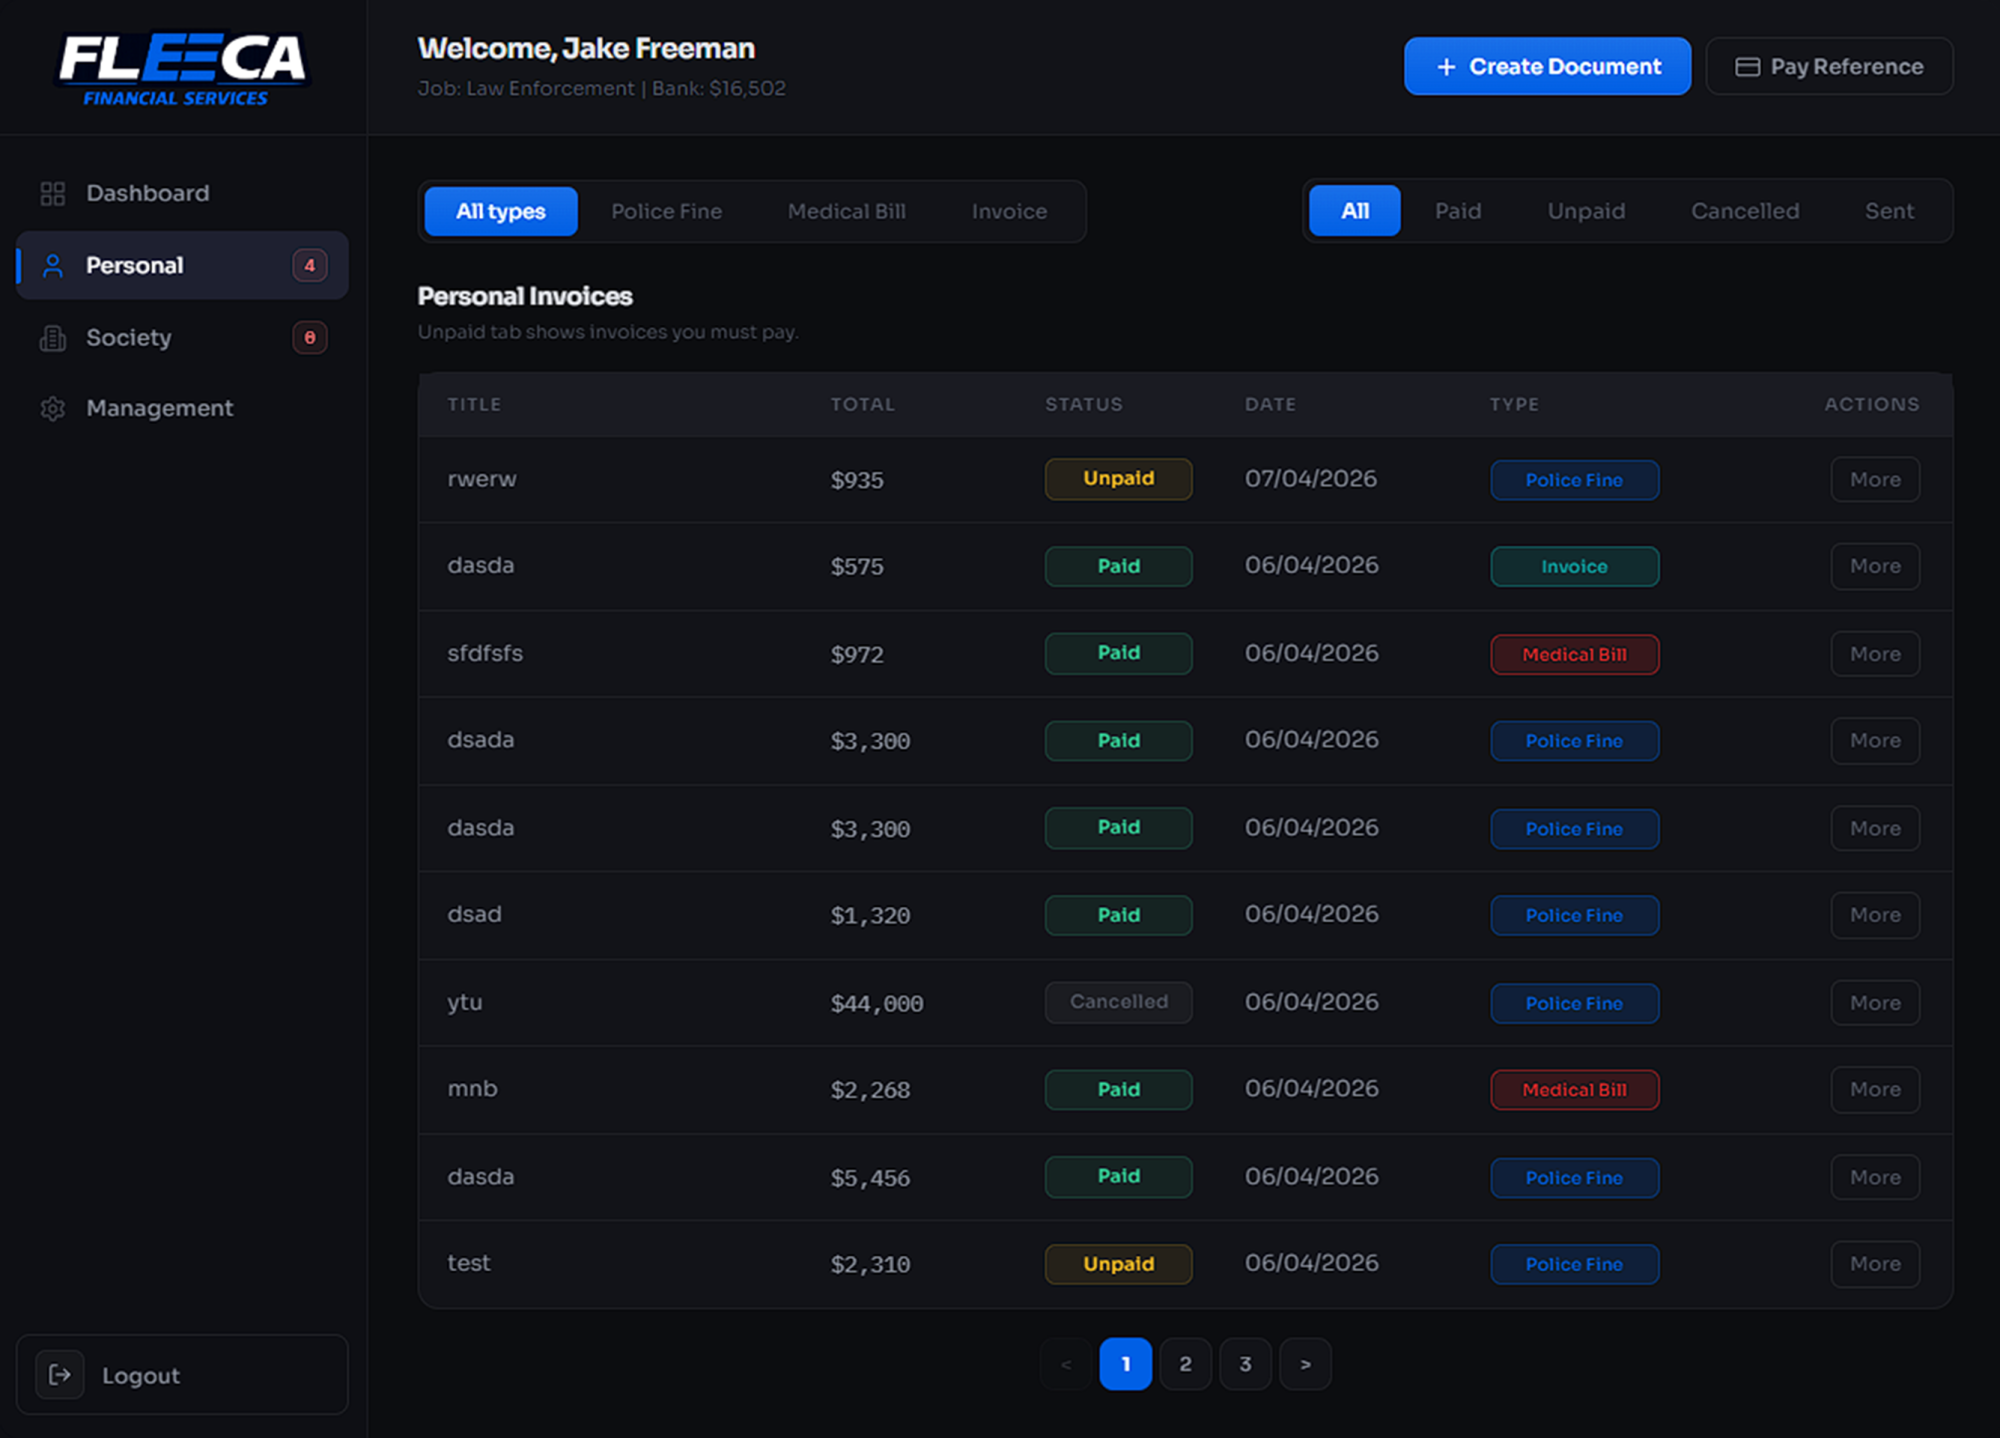Go to next page arrow
This screenshot has height=1438, width=2000.
click(1305, 1364)
